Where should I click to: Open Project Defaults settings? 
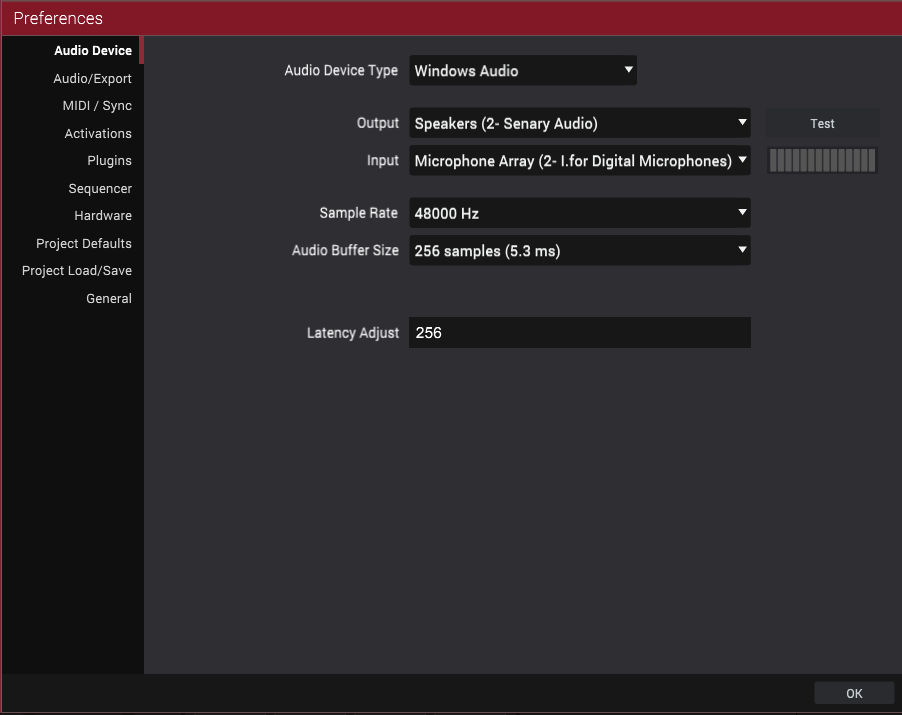click(84, 243)
